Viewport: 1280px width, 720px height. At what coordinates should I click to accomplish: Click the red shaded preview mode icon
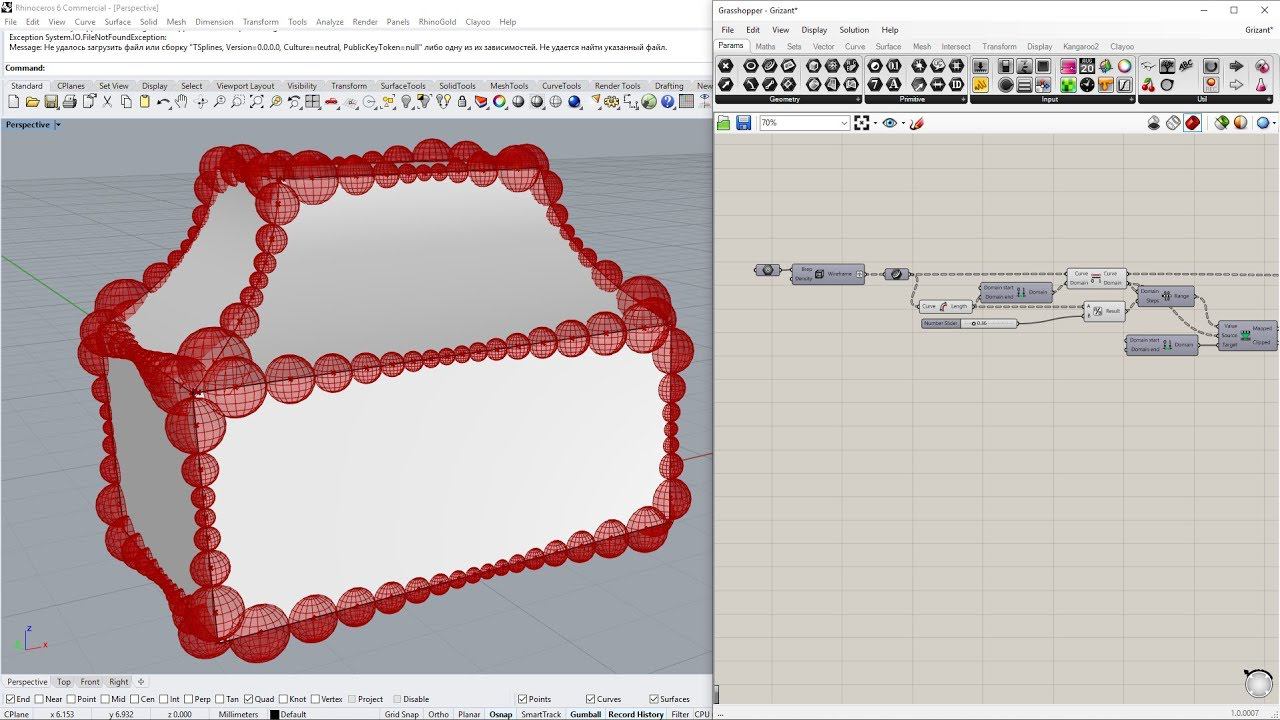1192,123
